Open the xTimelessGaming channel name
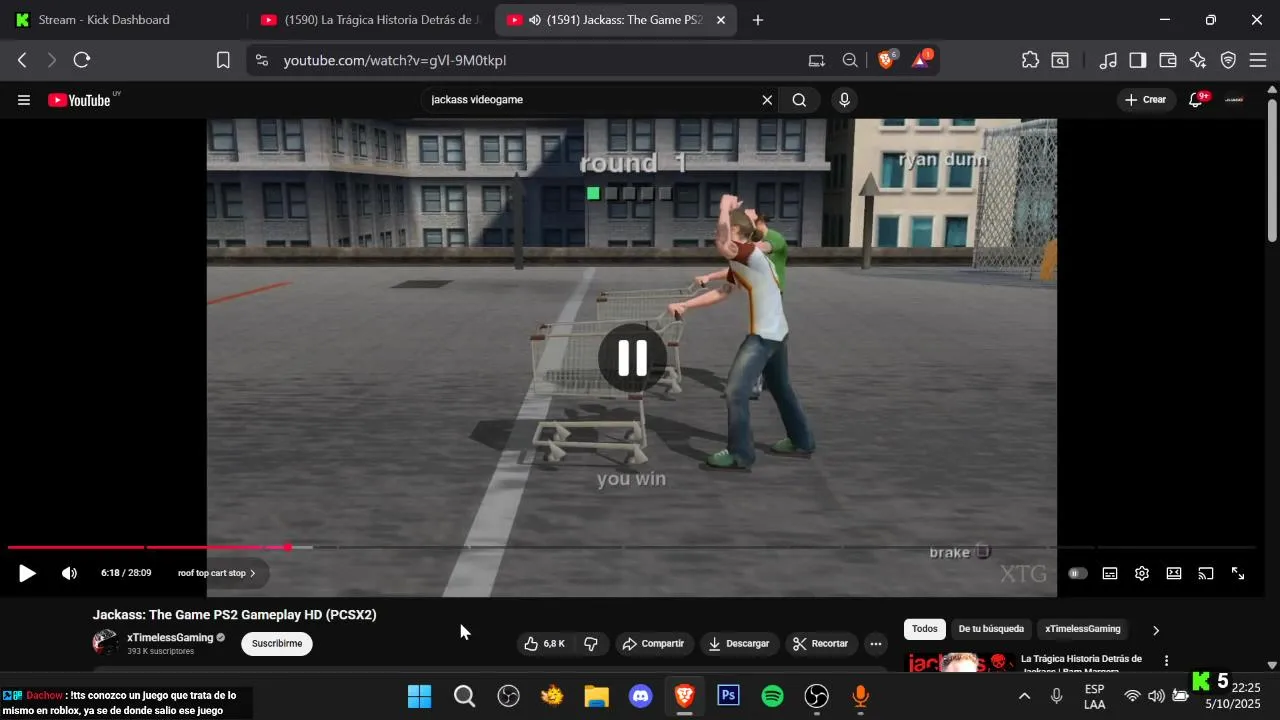Screen dimensions: 1280x720 tap(170, 638)
